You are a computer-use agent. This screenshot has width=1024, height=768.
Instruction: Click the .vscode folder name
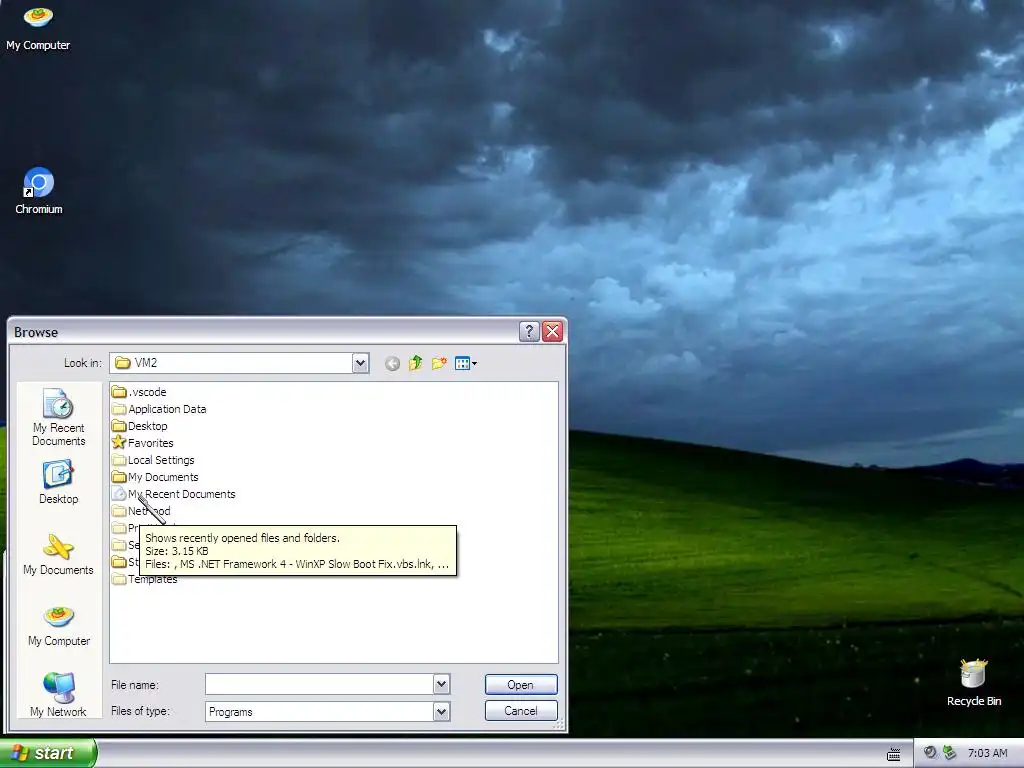click(x=148, y=392)
